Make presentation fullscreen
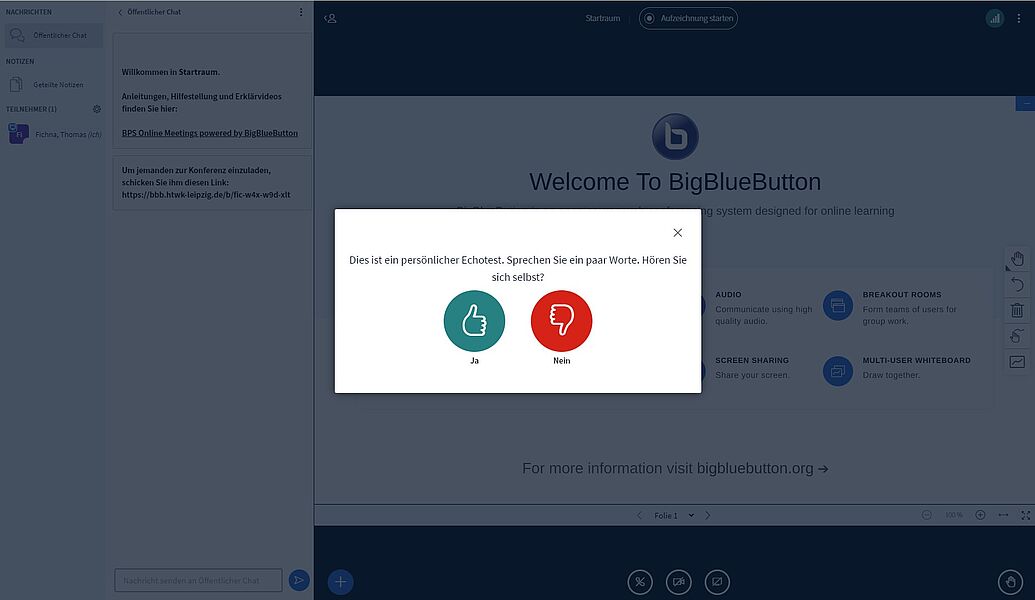 (x=1025, y=515)
